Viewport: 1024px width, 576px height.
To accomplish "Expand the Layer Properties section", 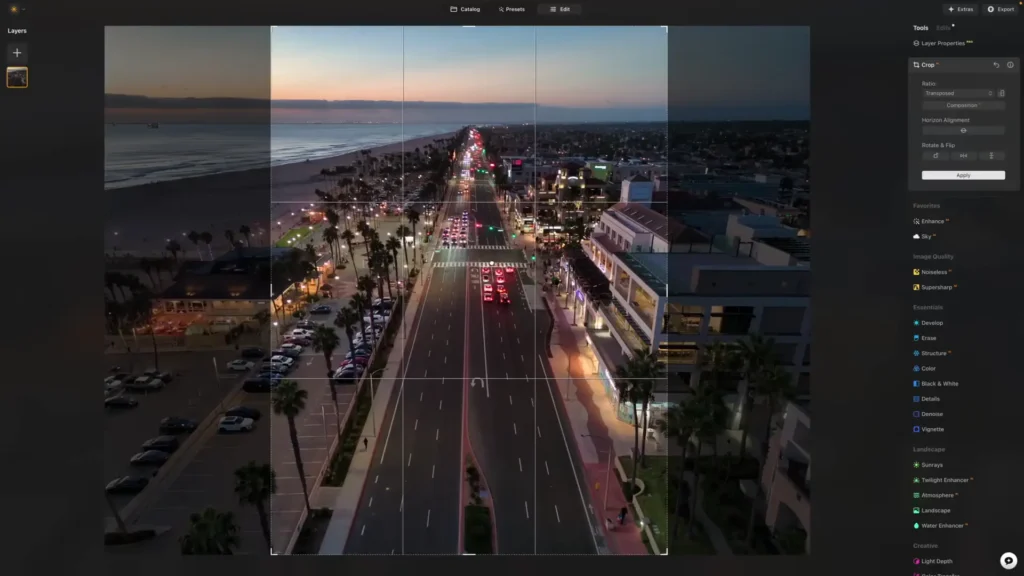I will (x=946, y=43).
